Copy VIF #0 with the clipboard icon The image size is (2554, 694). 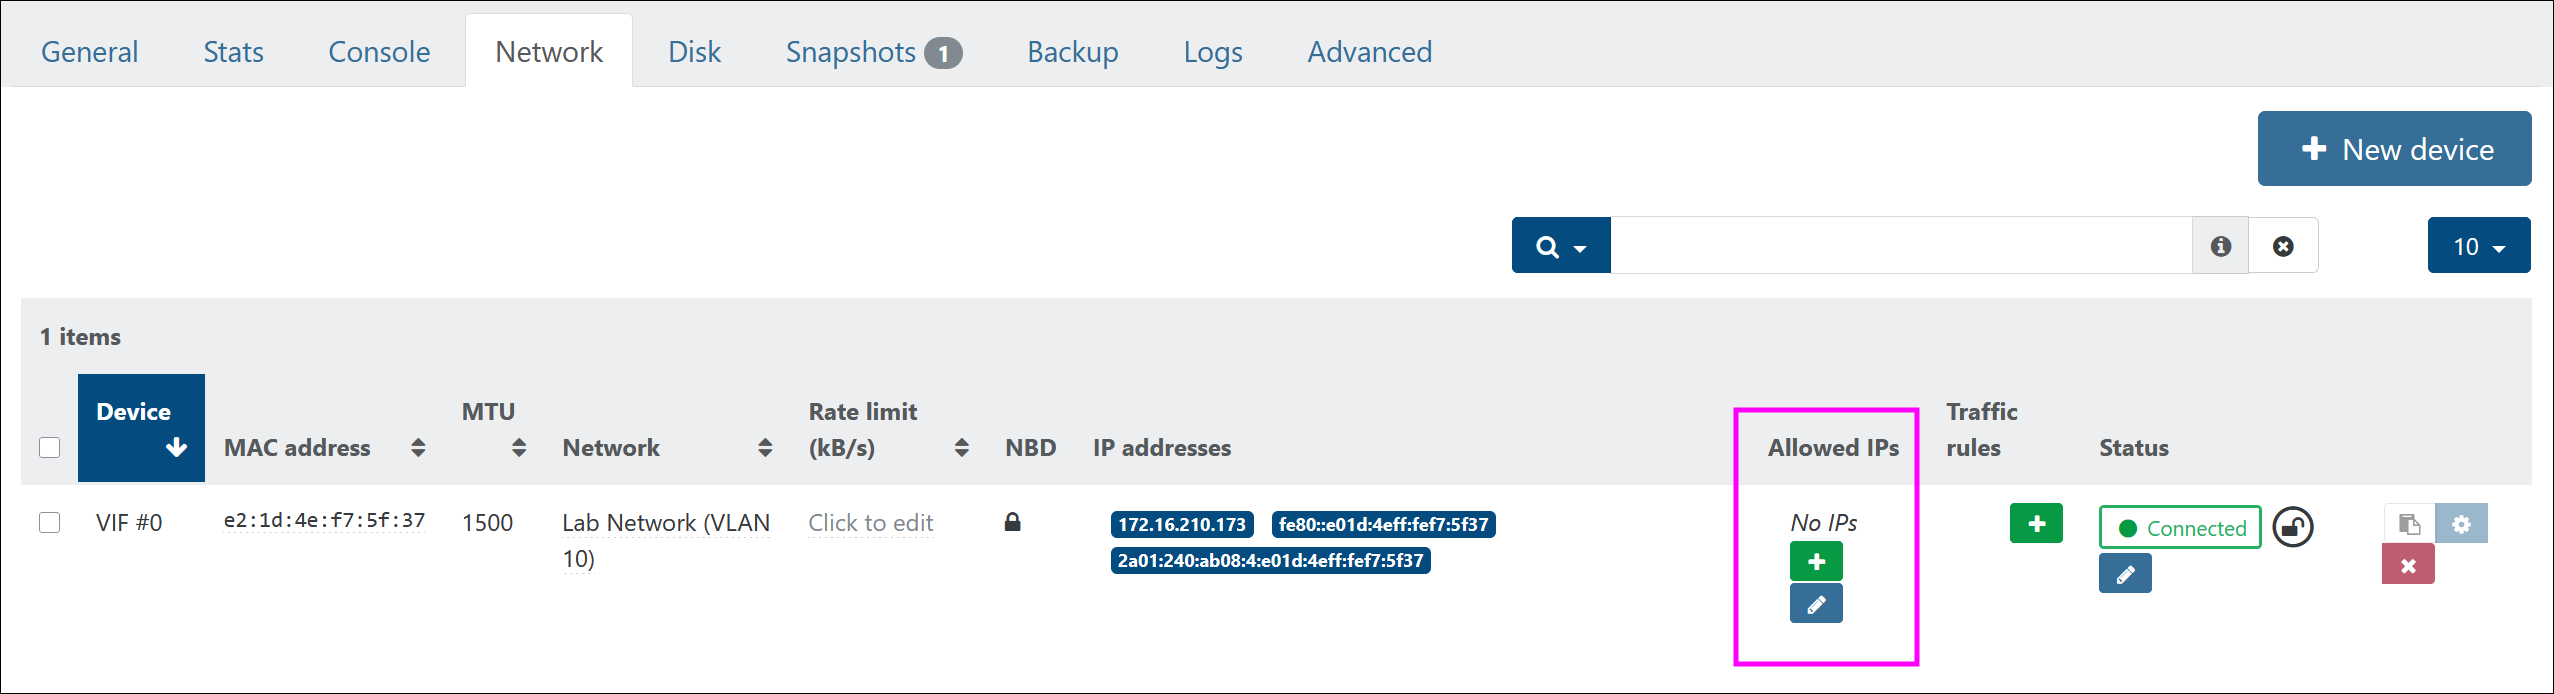[2409, 523]
